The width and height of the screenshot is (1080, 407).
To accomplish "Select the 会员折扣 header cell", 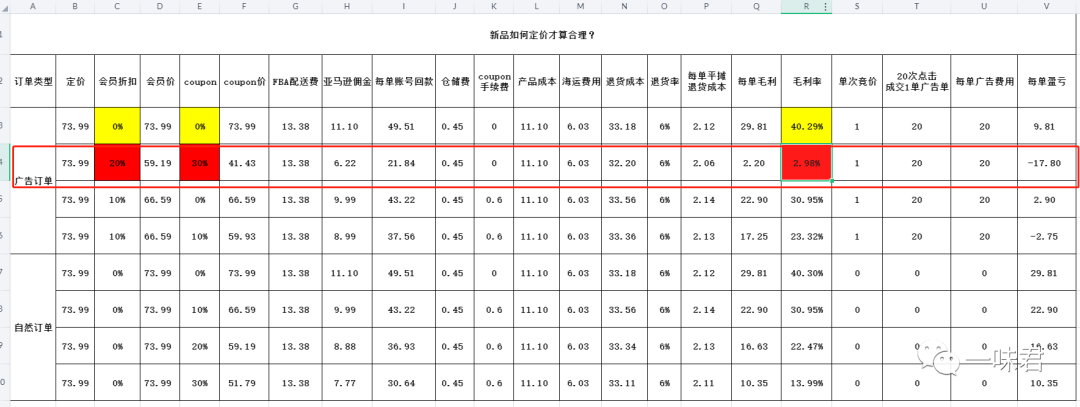I will (x=117, y=81).
